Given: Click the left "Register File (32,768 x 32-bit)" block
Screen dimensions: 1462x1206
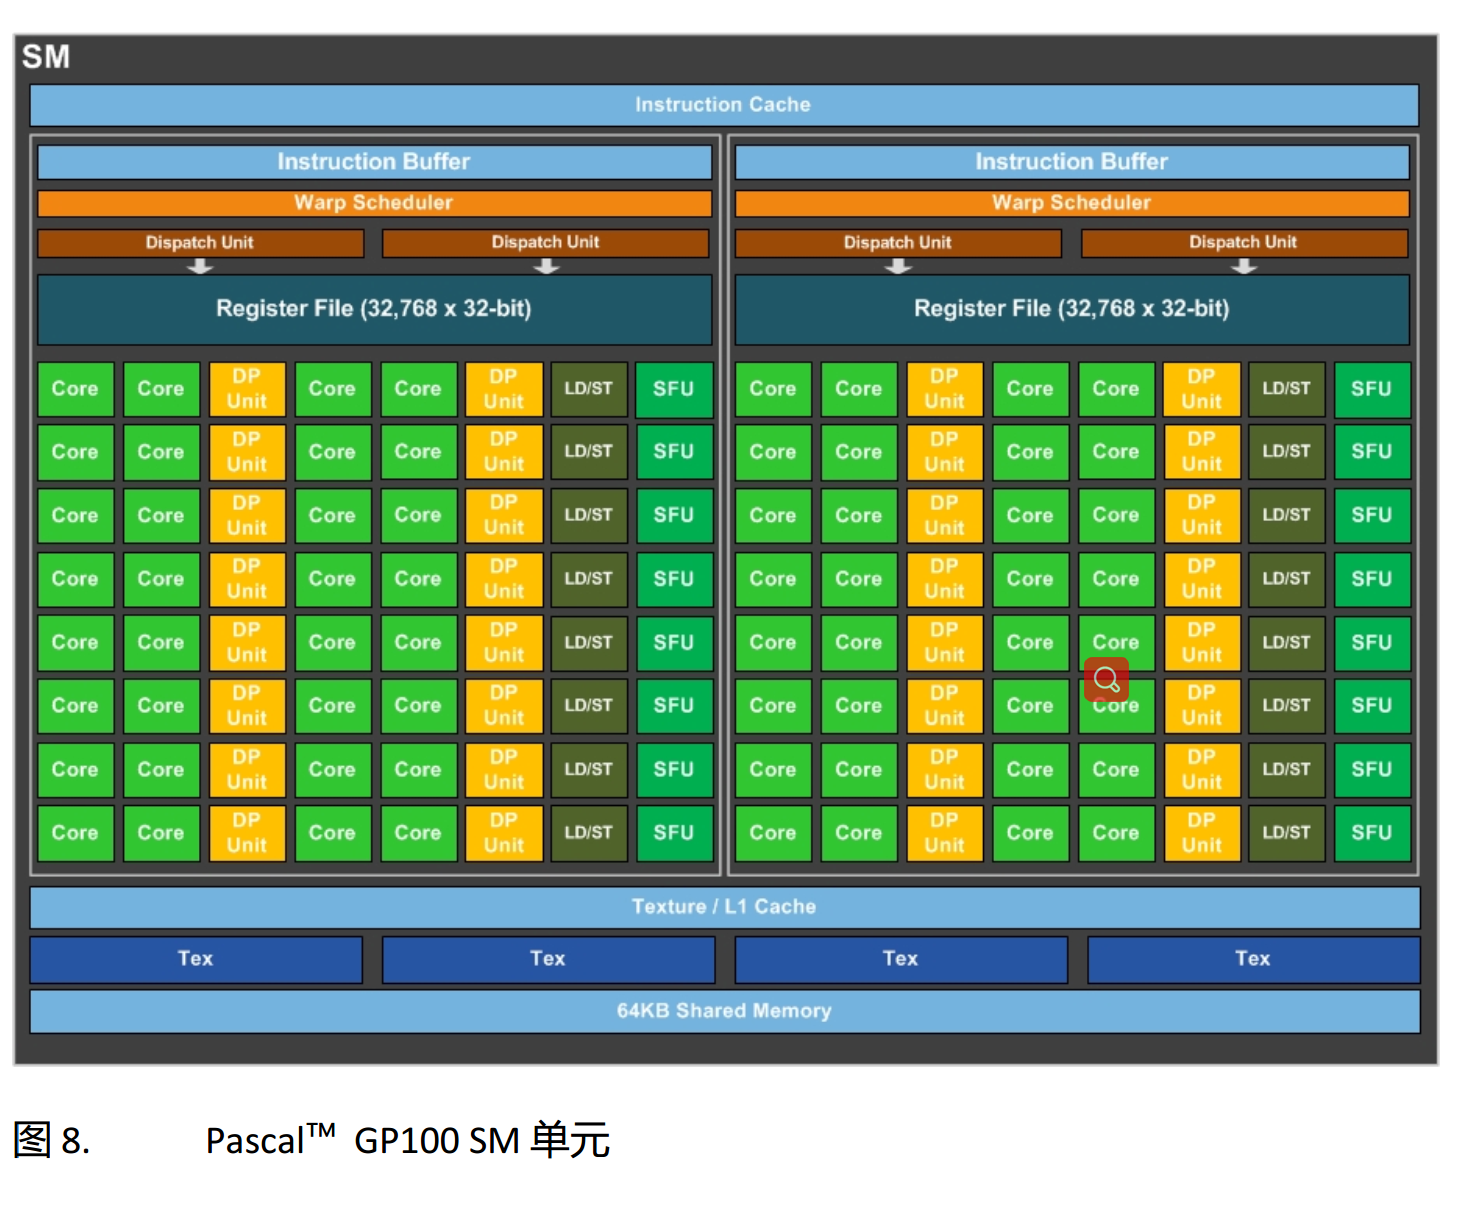Looking at the screenshot, I should pyautogui.click(x=374, y=309).
